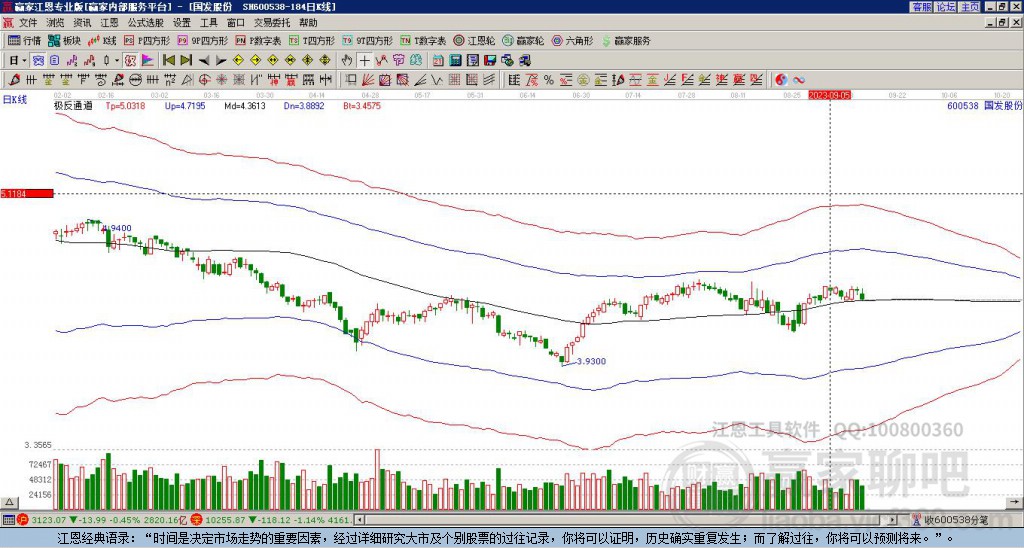Click the 极反通道 indicator label

(73, 105)
